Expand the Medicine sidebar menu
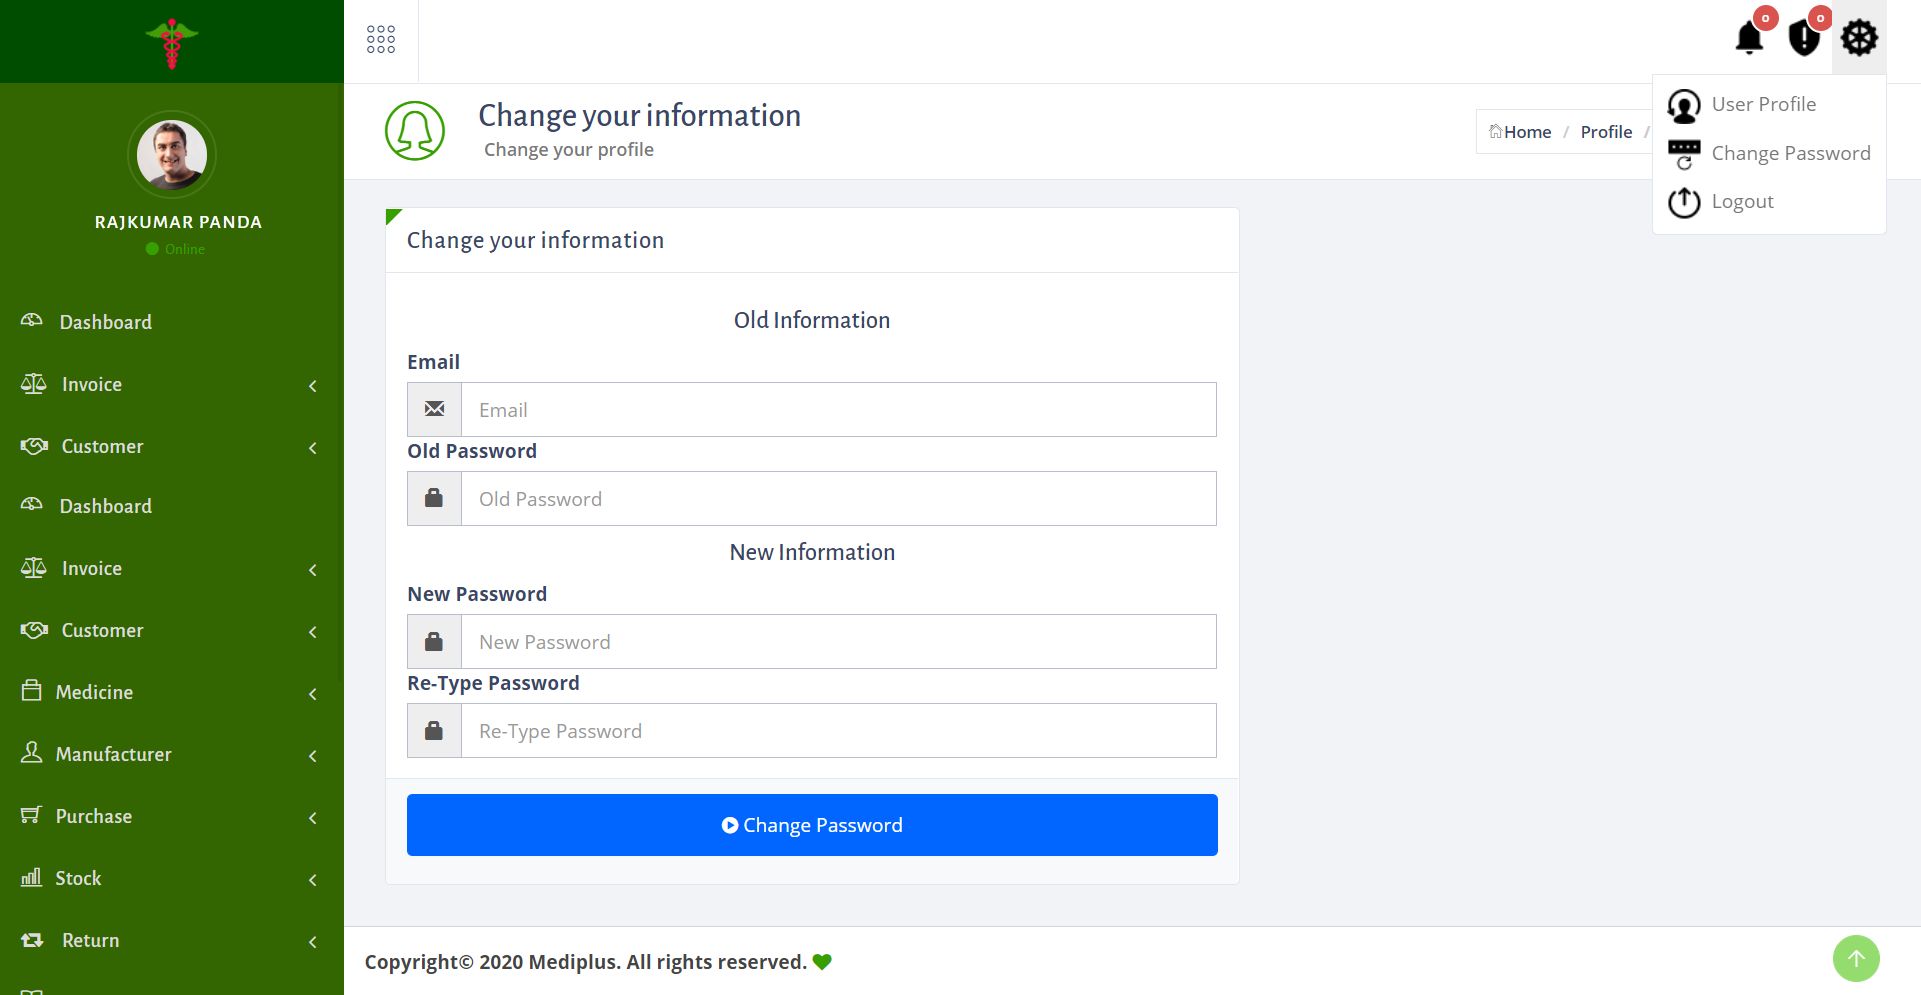The width and height of the screenshot is (1921, 995). (95, 692)
